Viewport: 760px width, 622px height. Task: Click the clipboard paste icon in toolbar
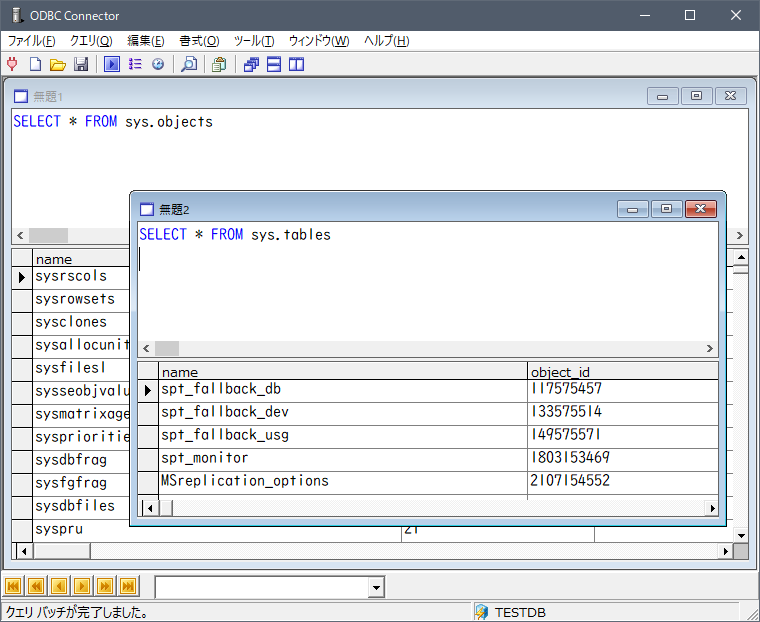[x=219, y=64]
